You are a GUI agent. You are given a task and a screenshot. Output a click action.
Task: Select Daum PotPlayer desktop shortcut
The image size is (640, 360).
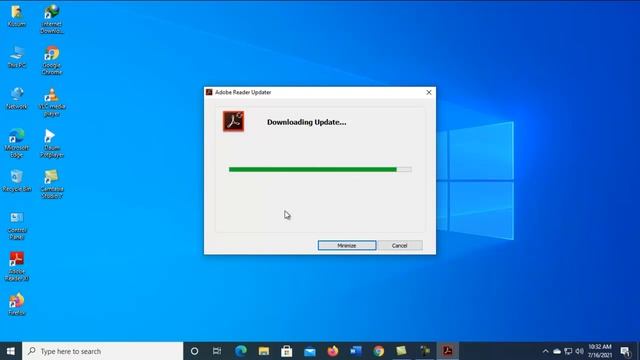(52, 143)
